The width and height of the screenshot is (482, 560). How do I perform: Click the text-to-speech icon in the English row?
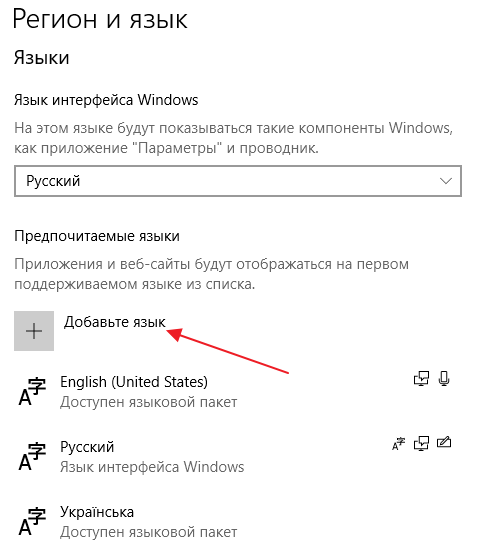pos(421,379)
